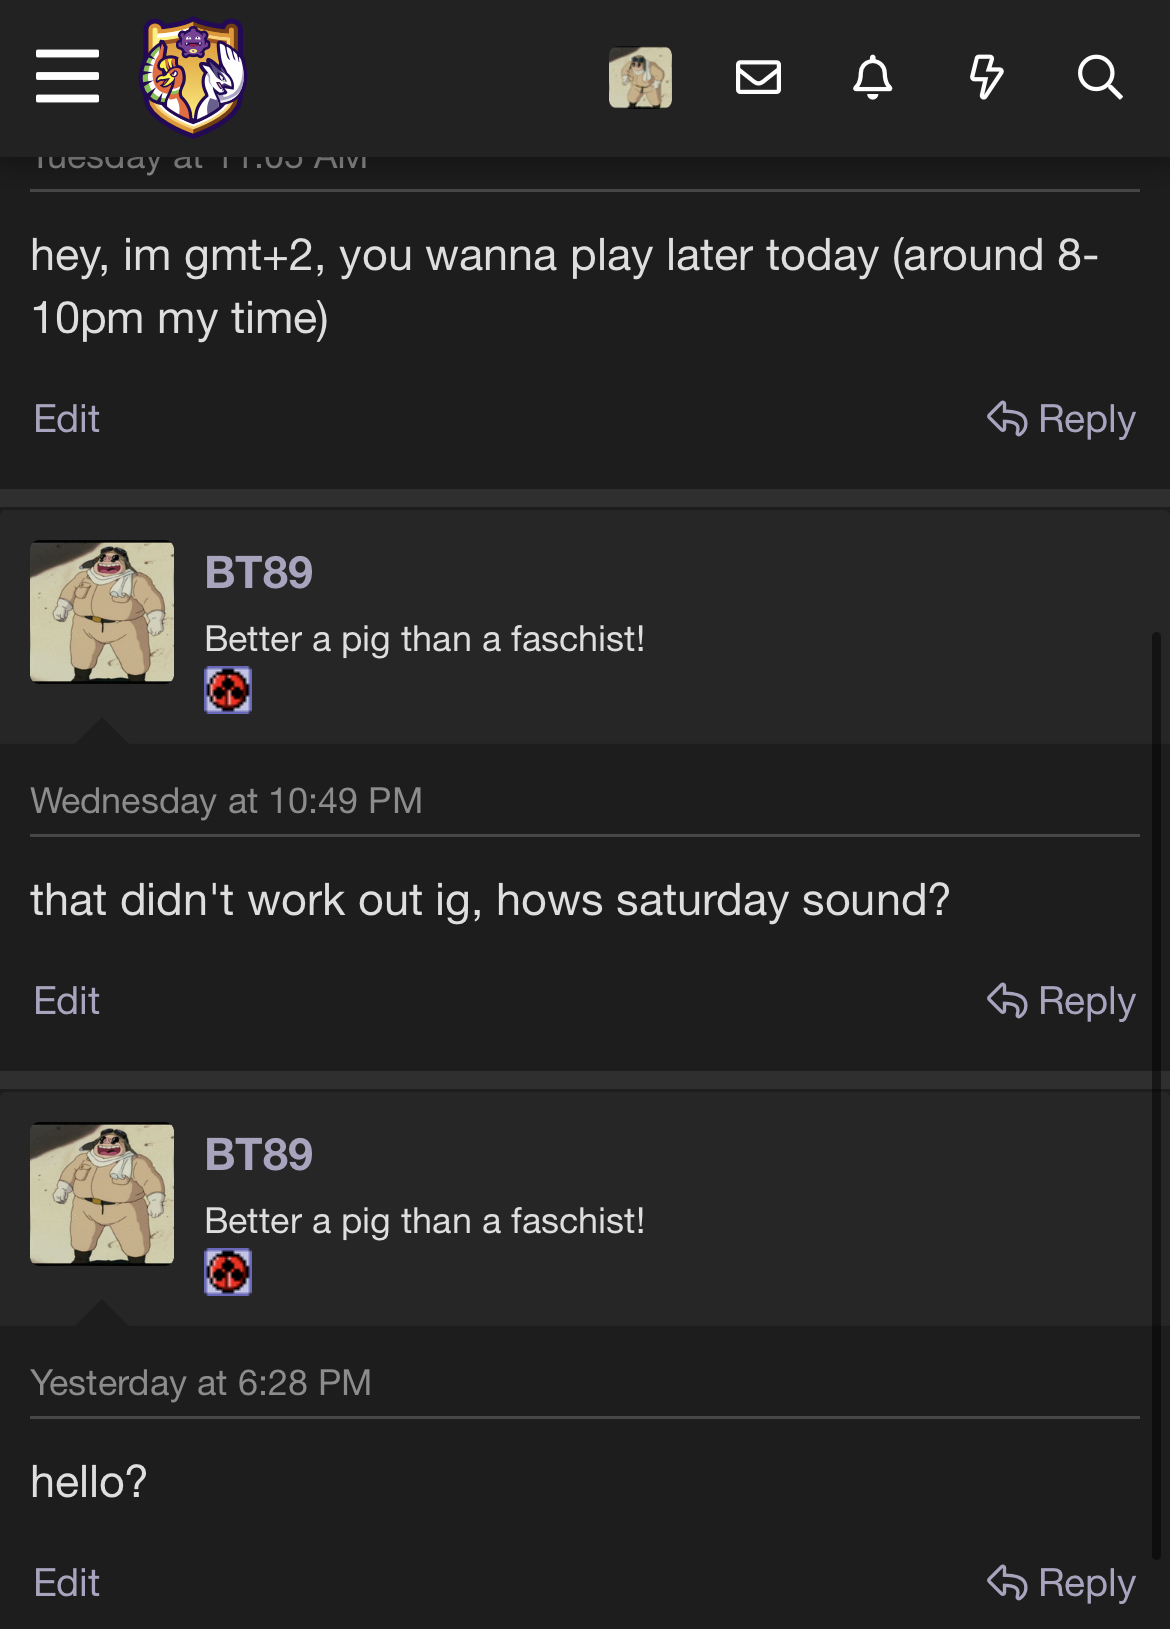This screenshot has width=1170, height=1629.
Task: Click the red badge icon under second BT89
Action: point(228,1272)
